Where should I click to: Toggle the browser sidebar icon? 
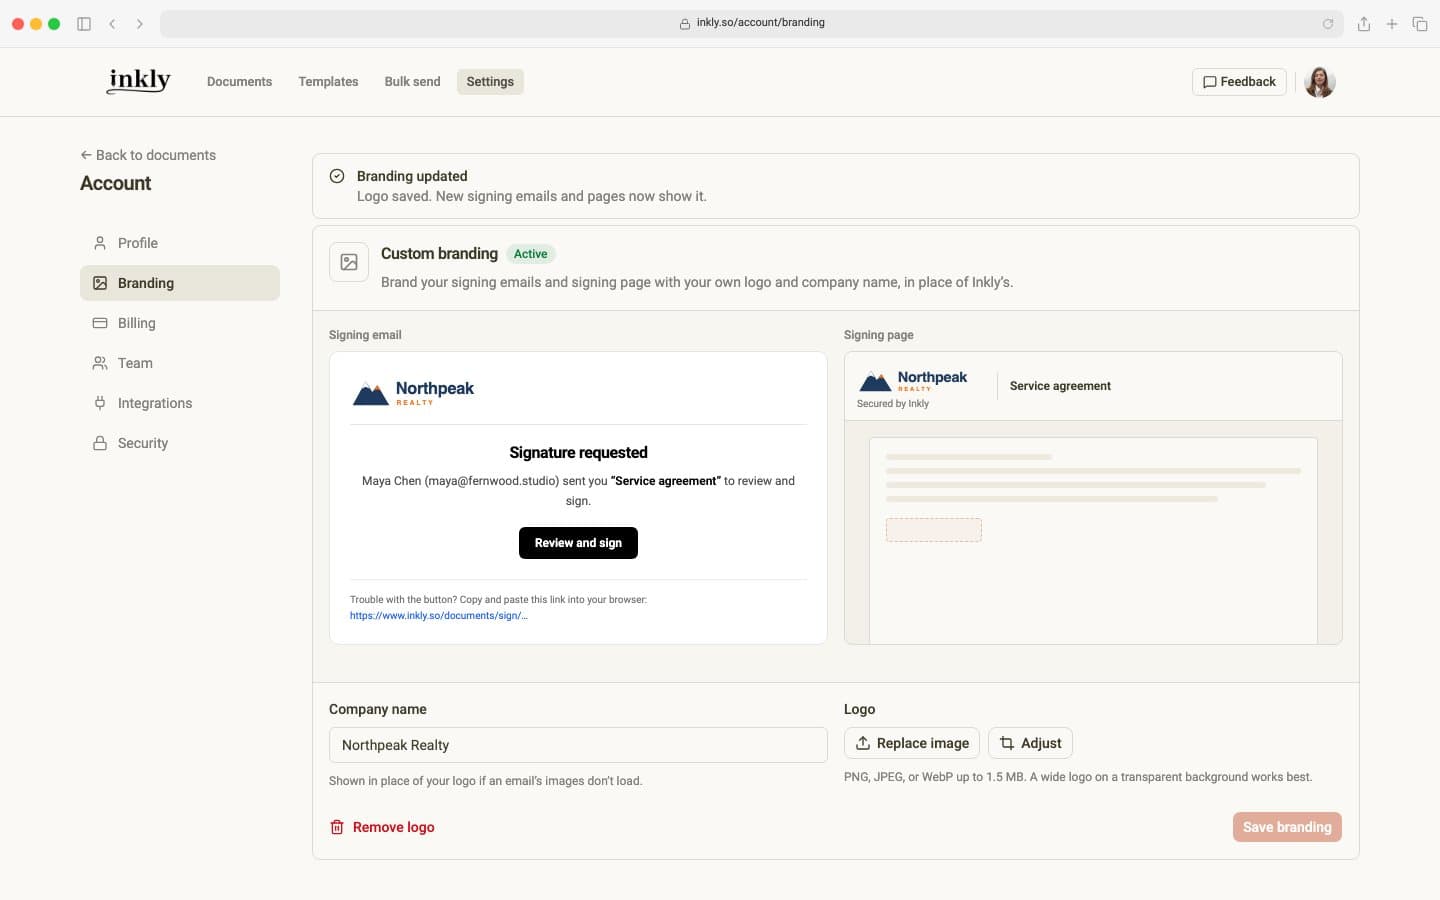pos(84,24)
